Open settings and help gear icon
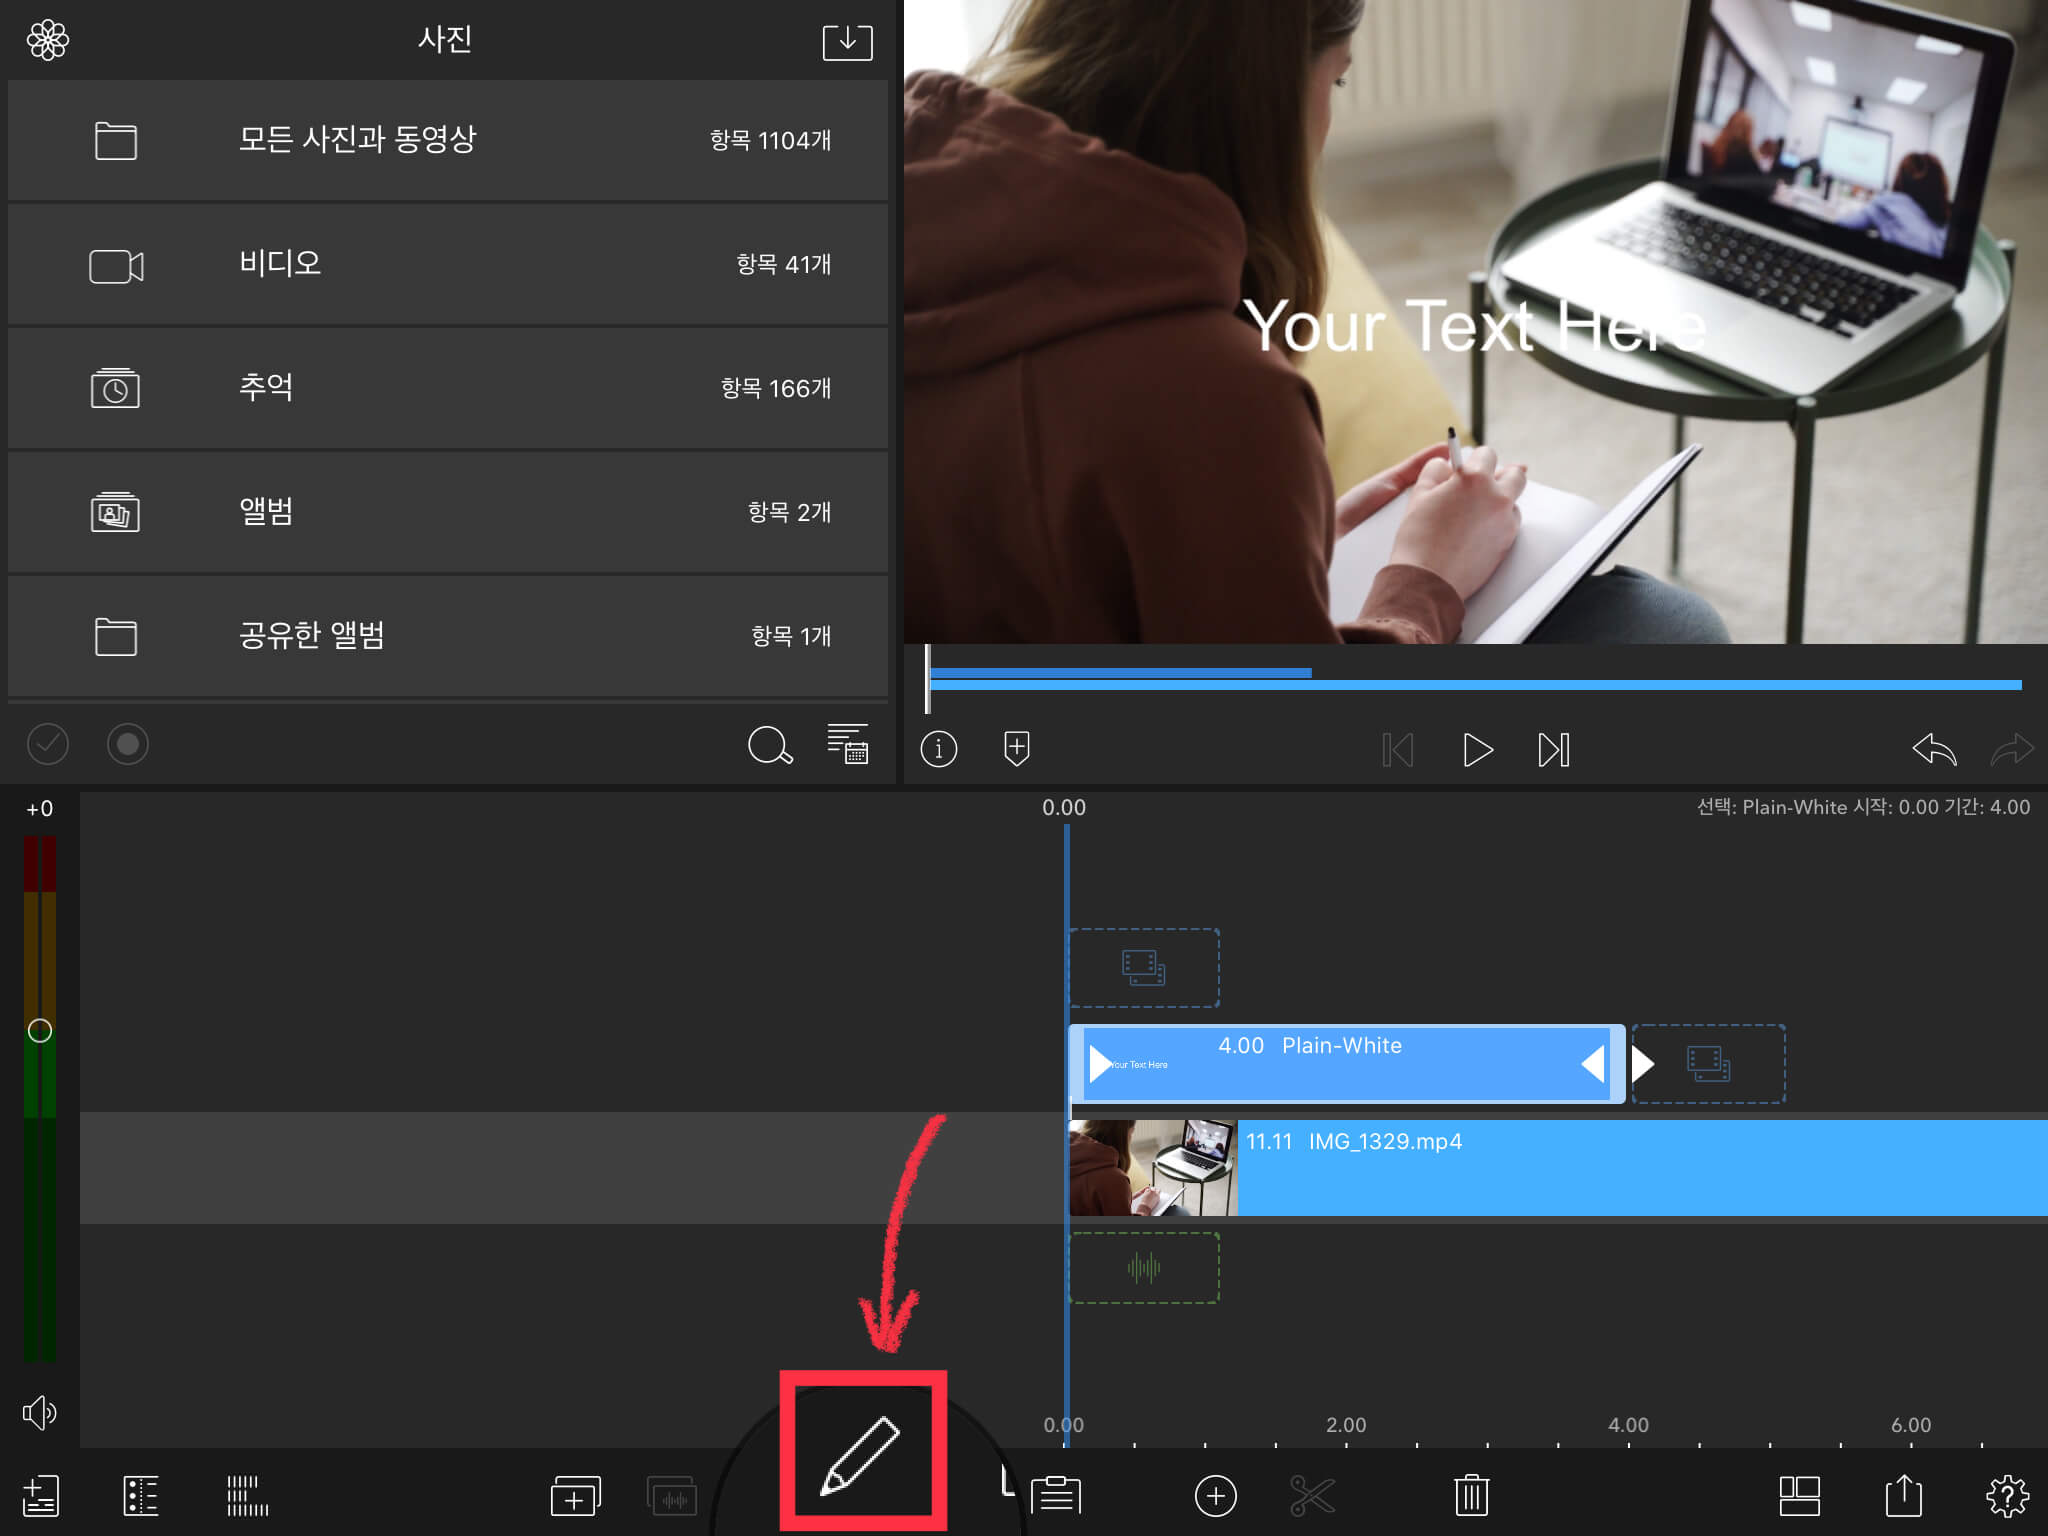Viewport: 2048px width, 1536px height. coord(2006,1496)
